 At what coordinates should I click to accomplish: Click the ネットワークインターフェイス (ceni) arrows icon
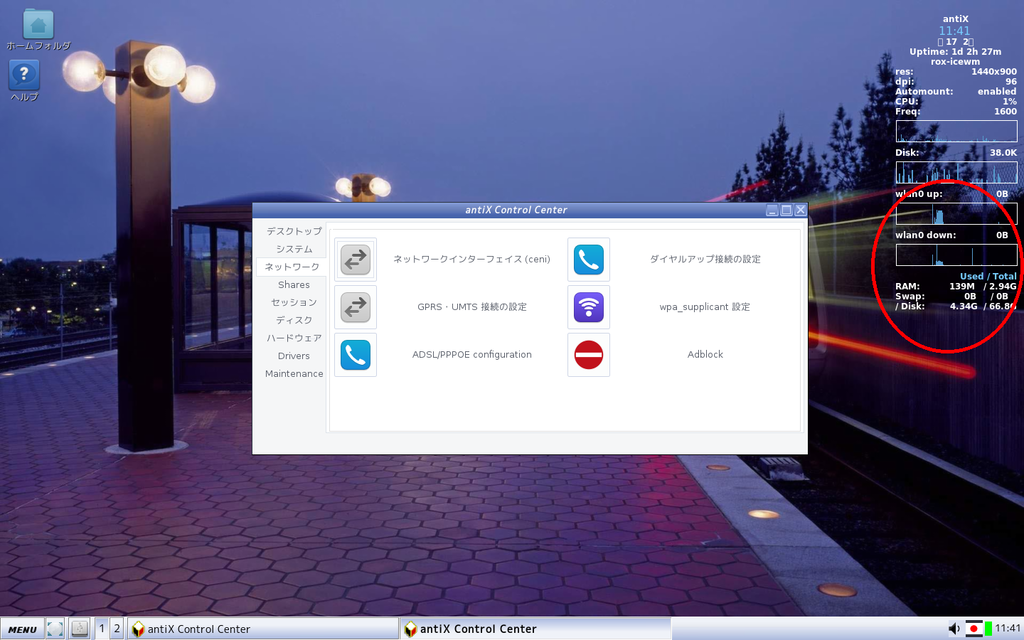tap(355, 259)
